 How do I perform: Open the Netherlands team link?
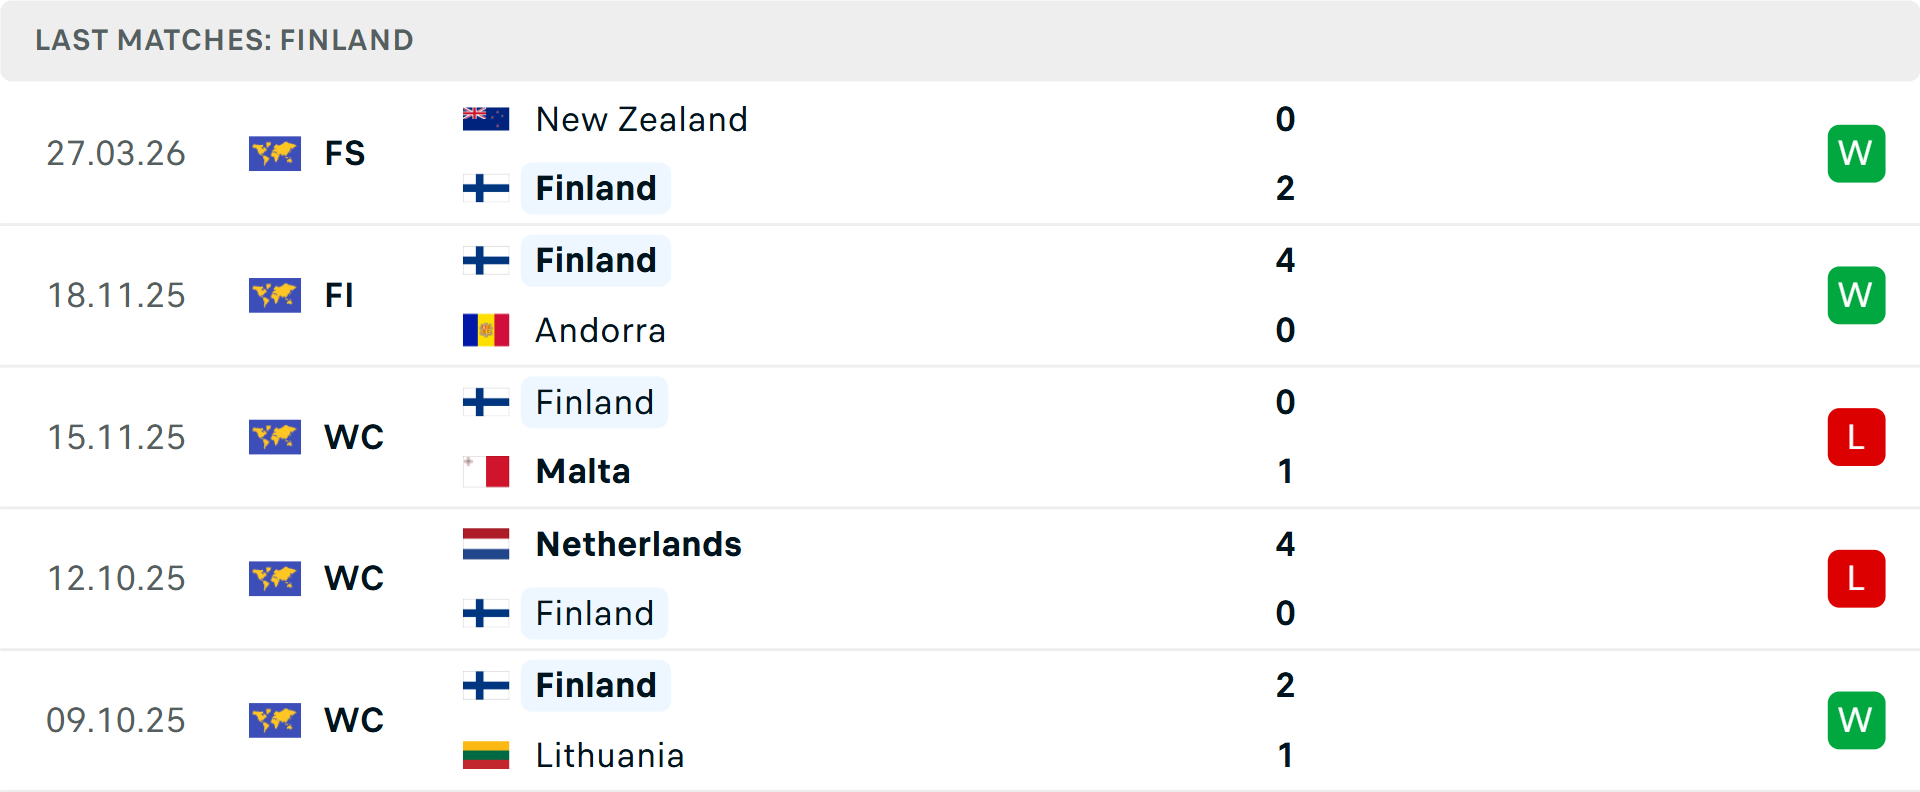(638, 544)
